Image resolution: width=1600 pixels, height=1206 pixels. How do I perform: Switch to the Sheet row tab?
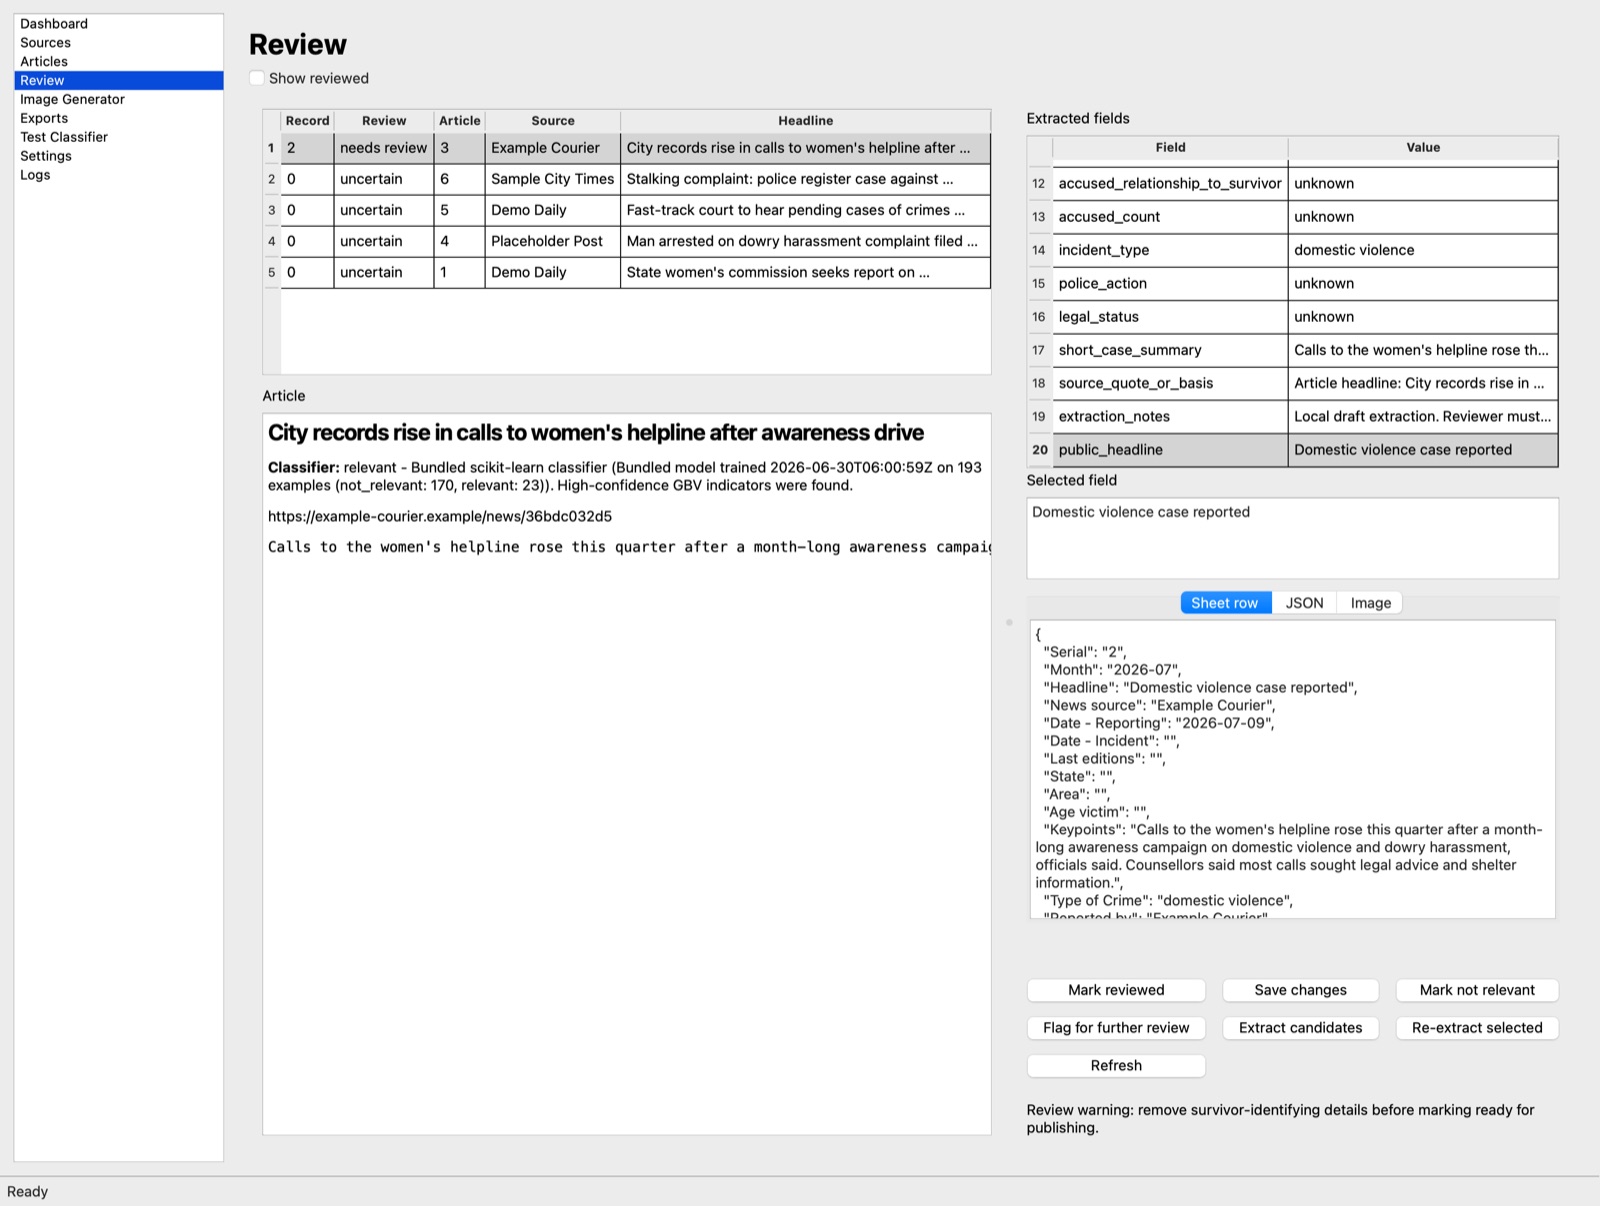(x=1225, y=603)
